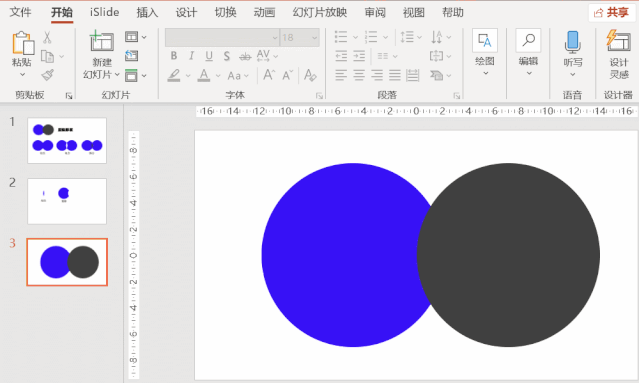Screen dimensions: 639x383
Task: Toggle Underline formatting
Action: pyautogui.click(x=209, y=56)
